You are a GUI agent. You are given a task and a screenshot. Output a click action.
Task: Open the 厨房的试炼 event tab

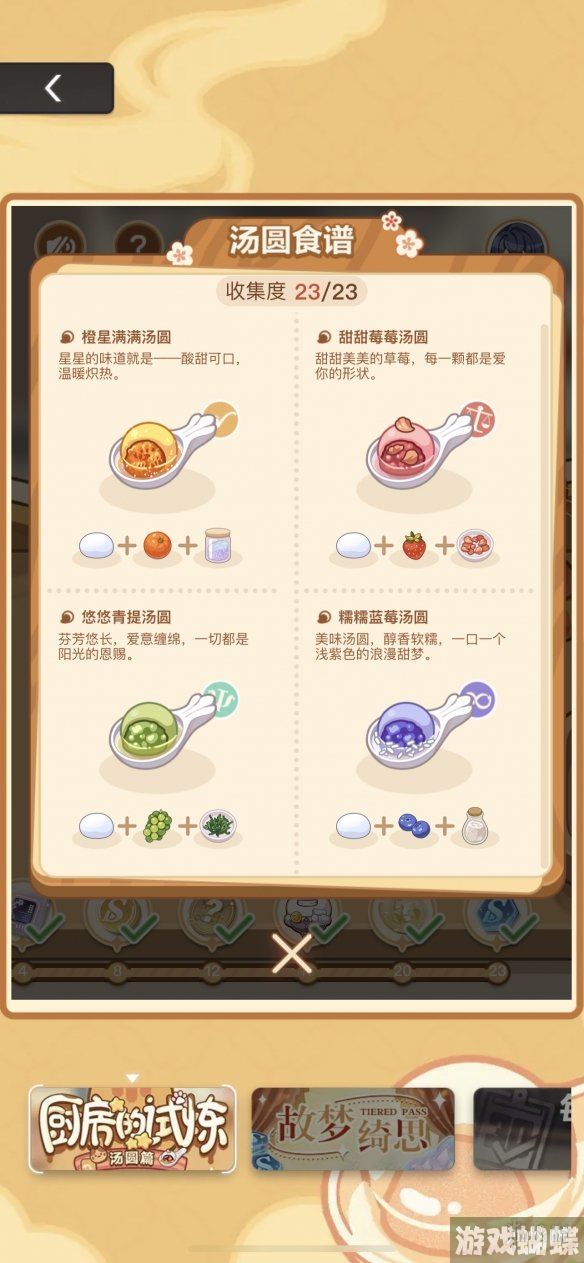click(x=132, y=1129)
